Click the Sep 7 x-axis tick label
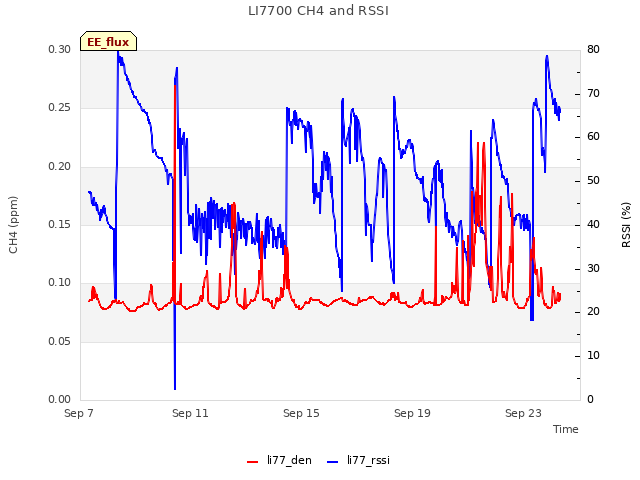 [x=79, y=413]
